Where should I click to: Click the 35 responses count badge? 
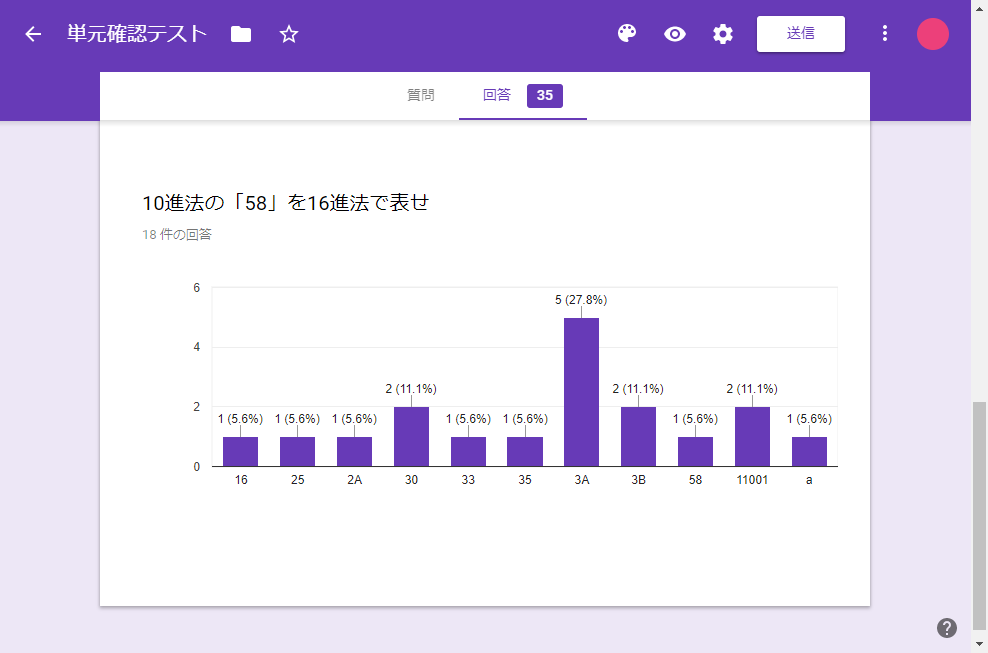pyautogui.click(x=544, y=96)
